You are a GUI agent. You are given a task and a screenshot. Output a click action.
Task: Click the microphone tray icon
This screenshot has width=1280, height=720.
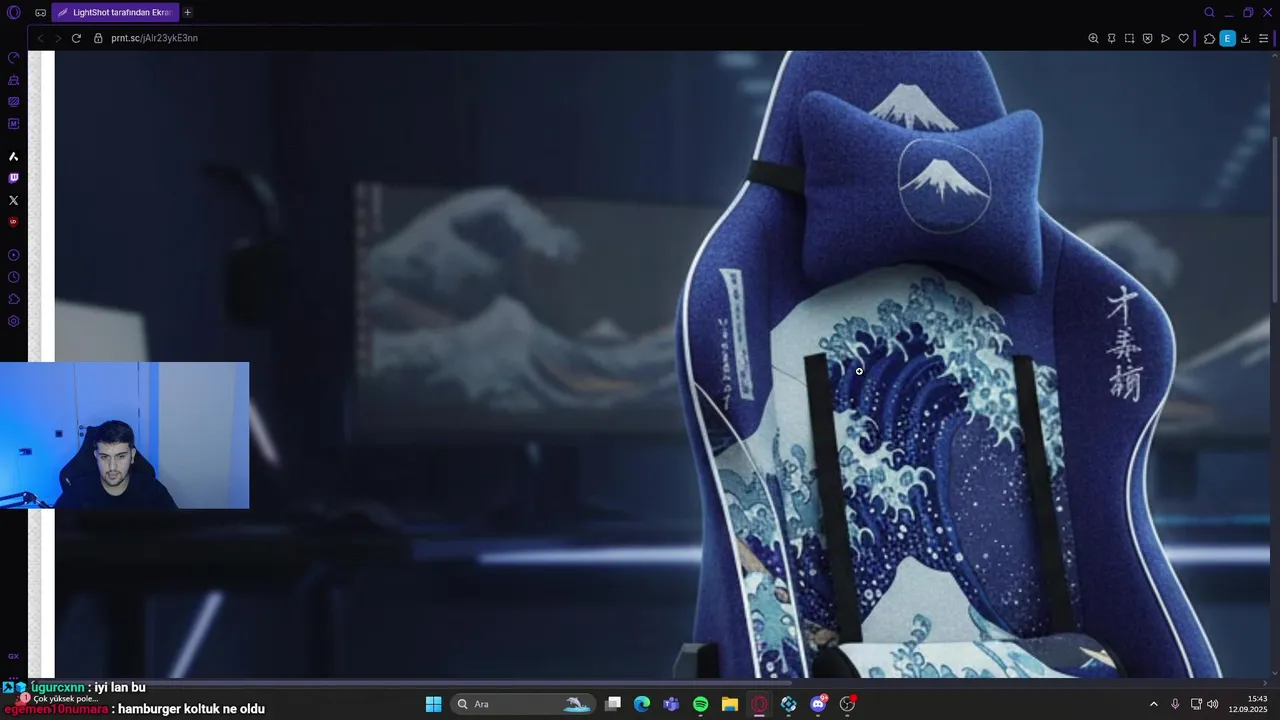[1175, 704]
